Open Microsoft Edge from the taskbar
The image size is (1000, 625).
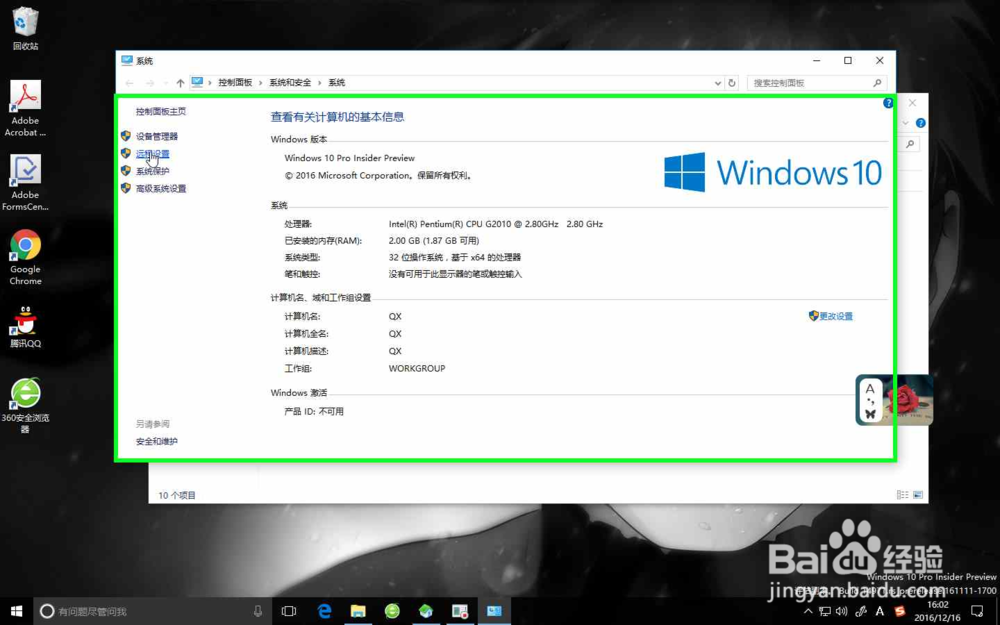pos(324,611)
